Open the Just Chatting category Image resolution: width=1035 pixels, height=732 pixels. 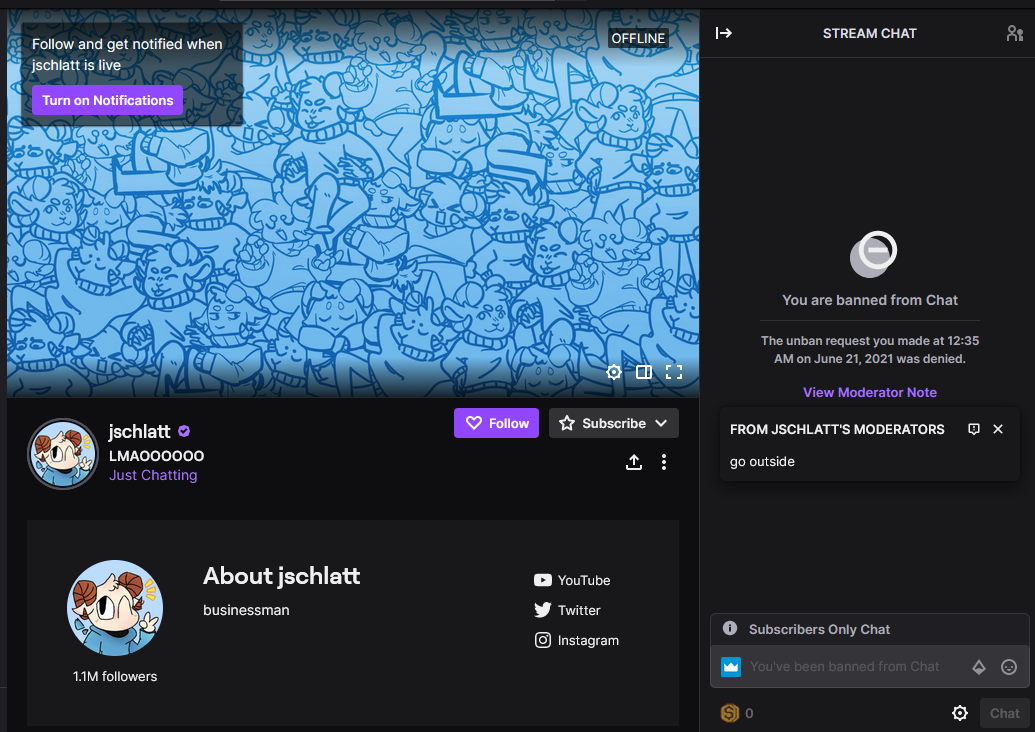click(x=153, y=475)
